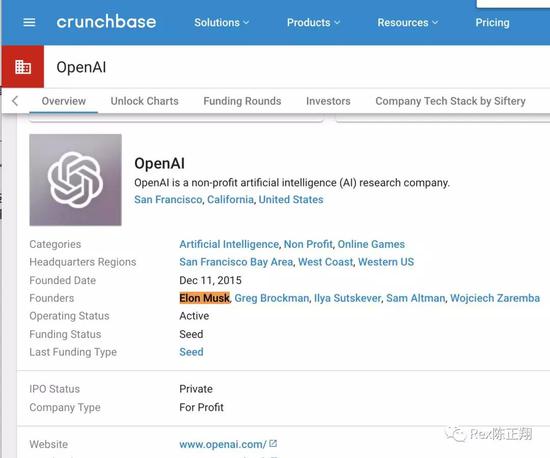Open the Sam Altman founder link
This screenshot has width=550, height=458.
tap(416, 298)
